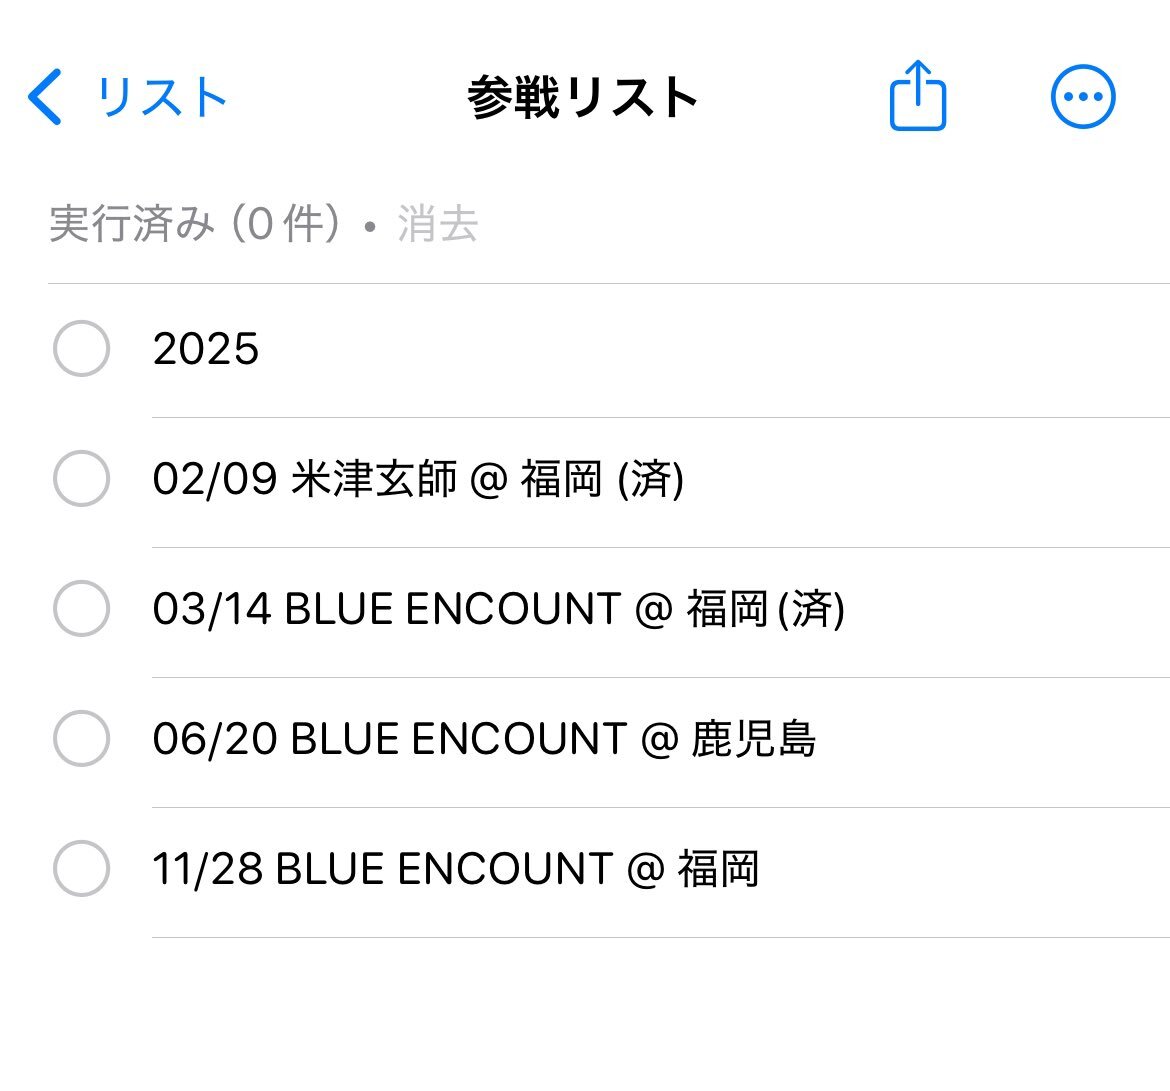Edit the 06/20 BLUE ENCOUNT @ 鹿児島 text

(x=484, y=739)
